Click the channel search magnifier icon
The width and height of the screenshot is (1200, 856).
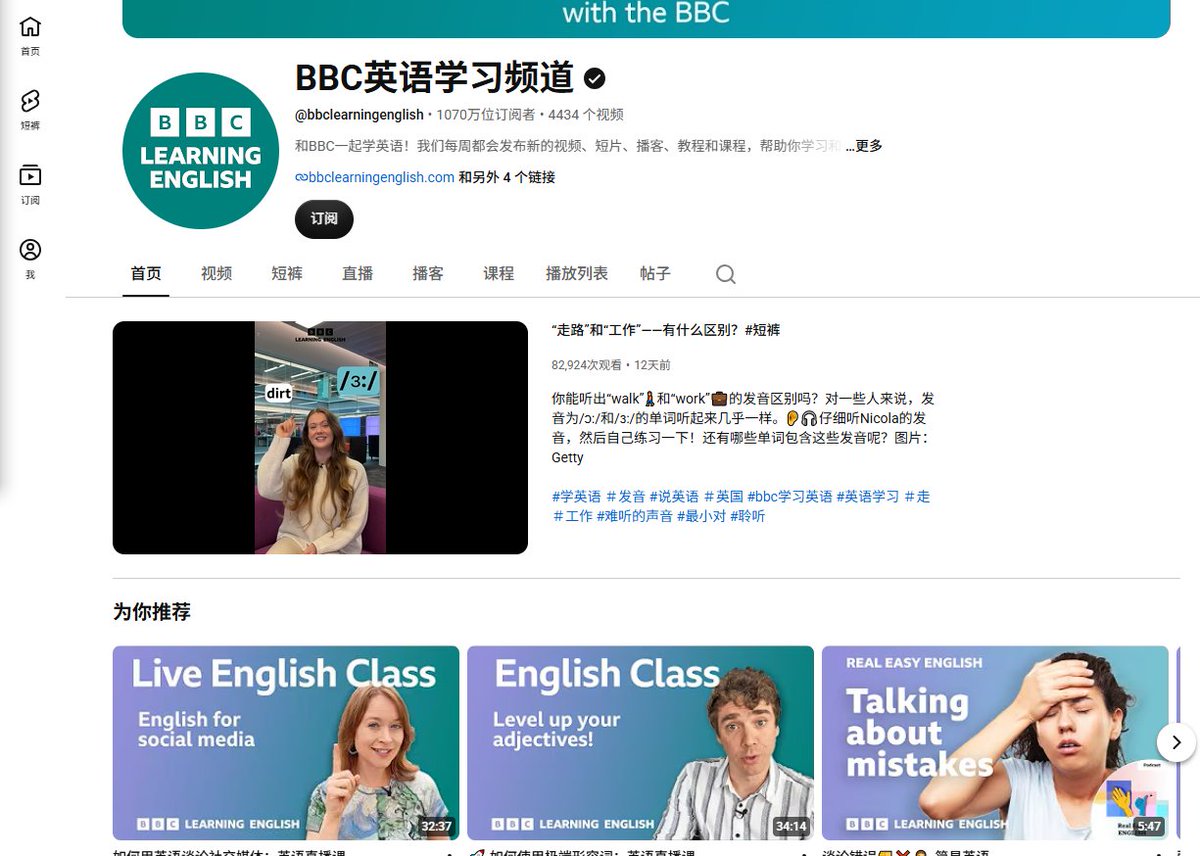[x=726, y=274]
